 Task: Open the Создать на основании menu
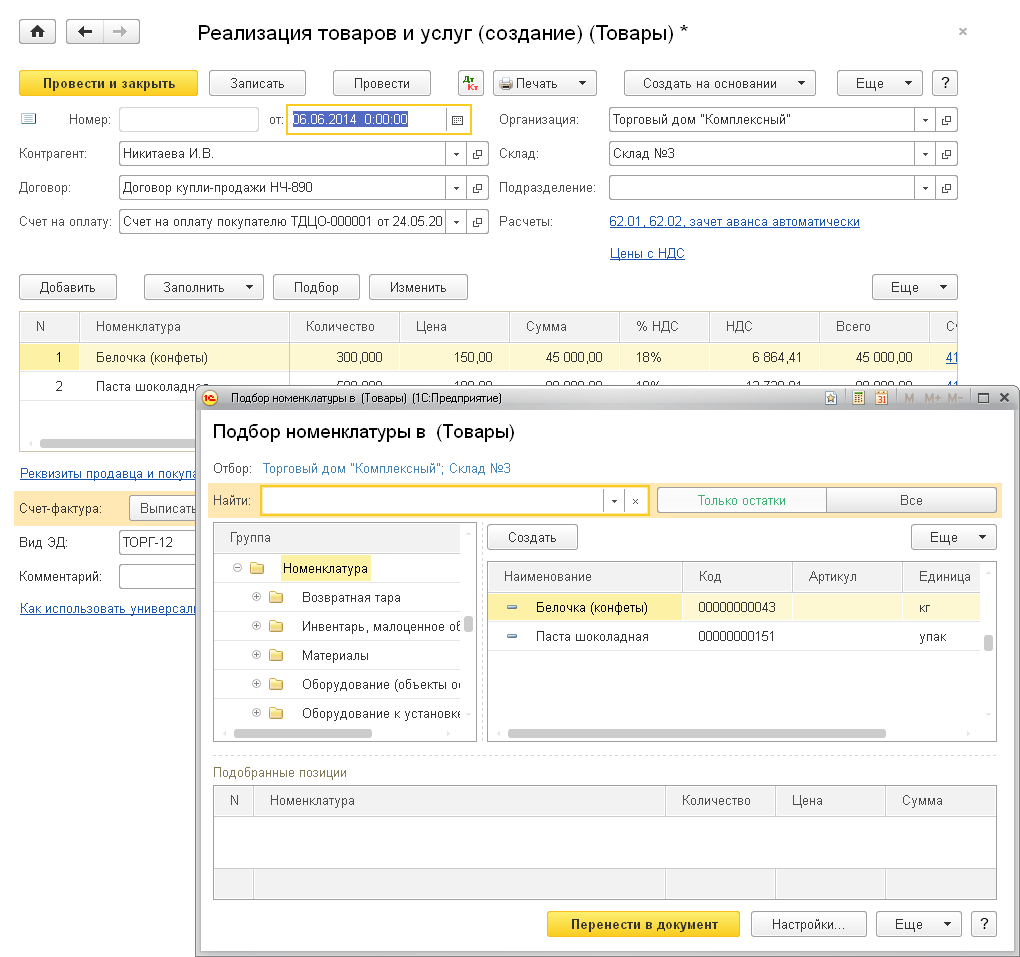pos(719,83)
